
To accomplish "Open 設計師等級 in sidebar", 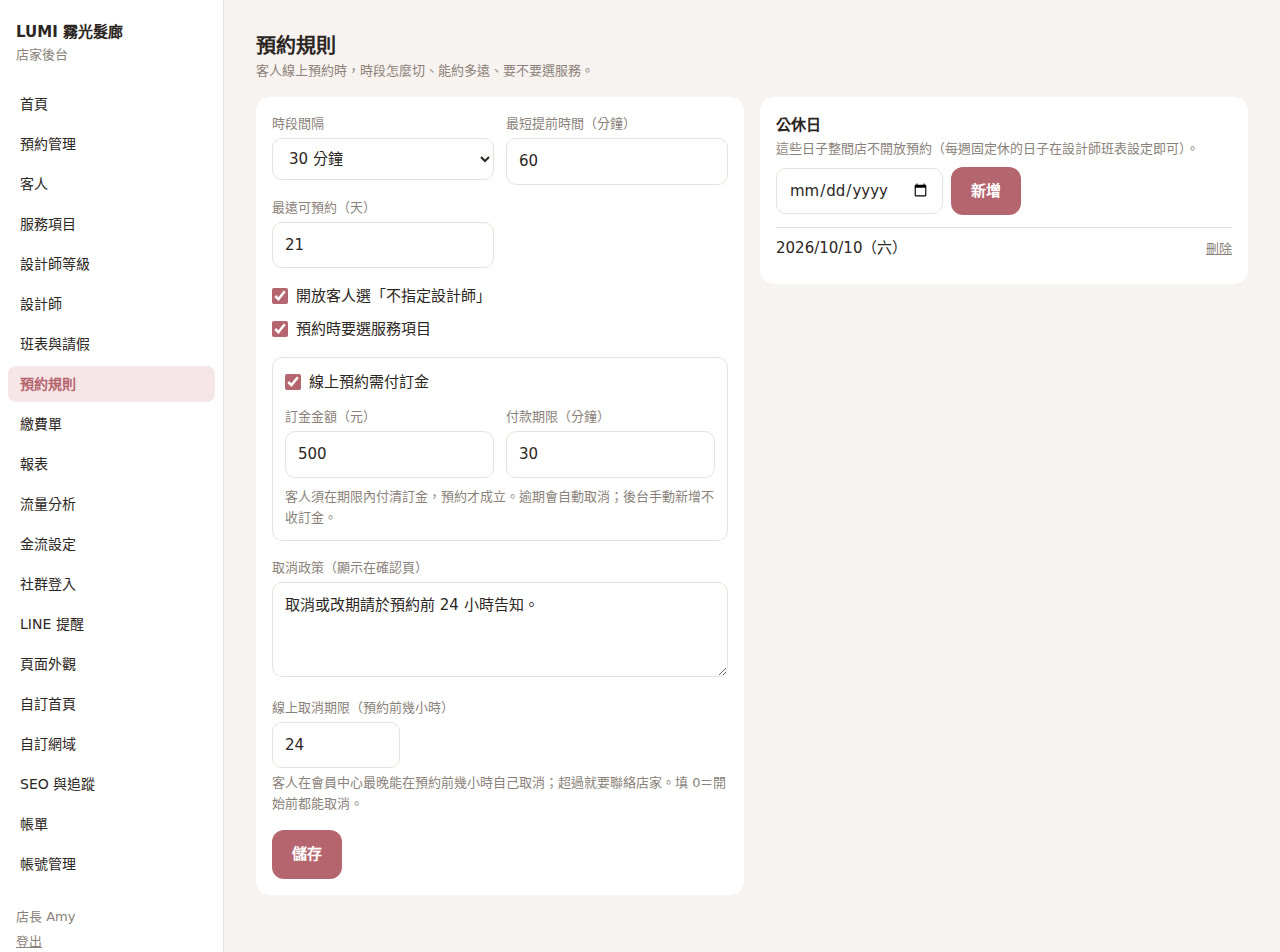I will (111, 264).
